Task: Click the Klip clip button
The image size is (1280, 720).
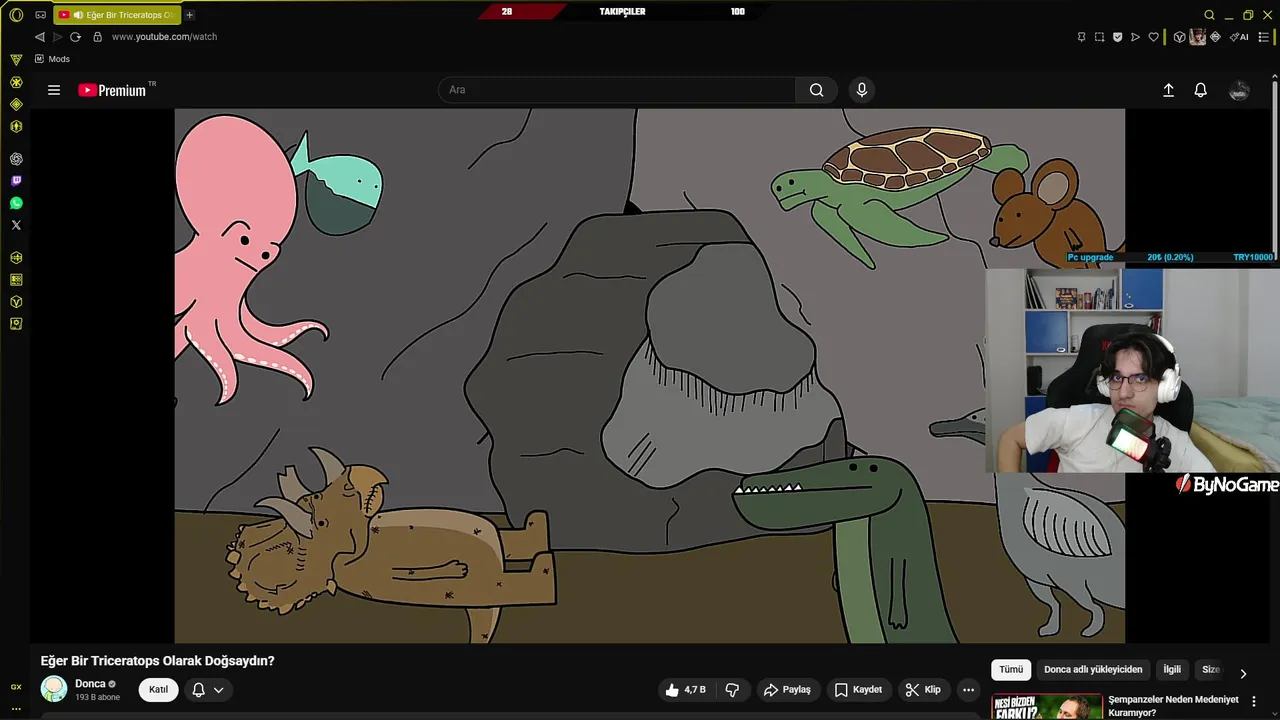Action: click(923, 689)
